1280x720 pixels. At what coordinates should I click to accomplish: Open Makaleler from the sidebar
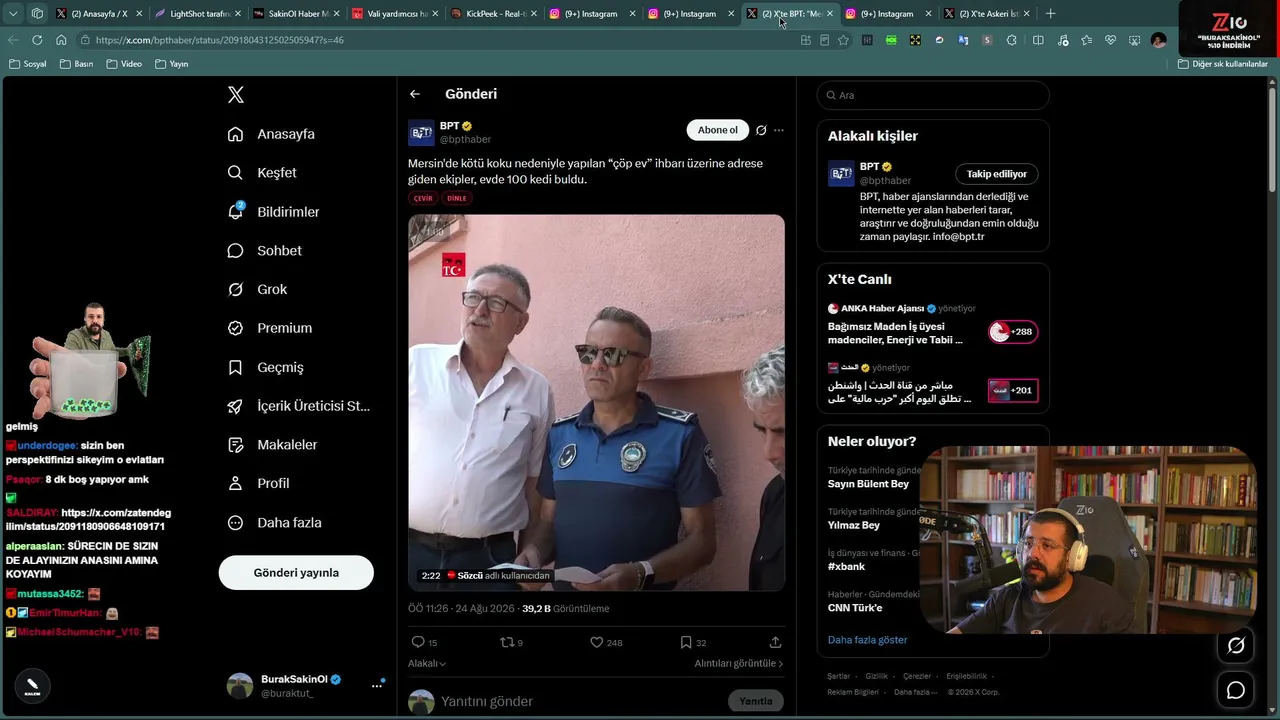pyautogui.click(x=272, y=445)
